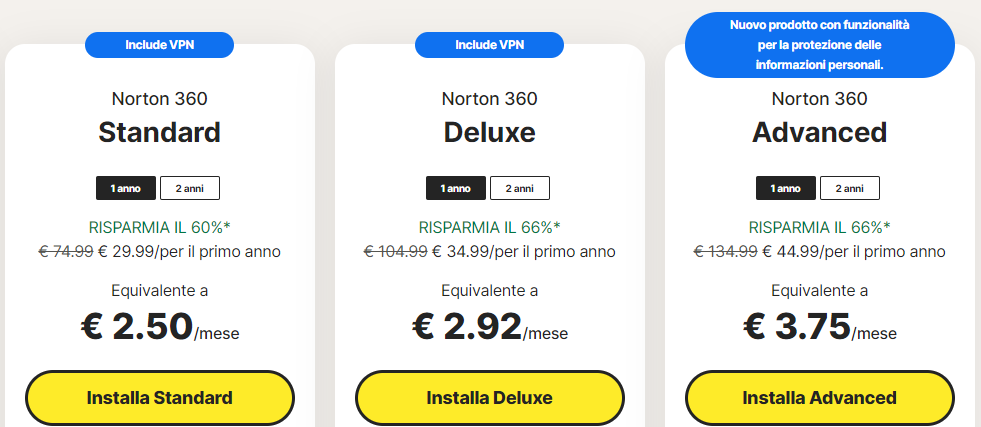Viewport: 981px width, 427px height.
Task: Click the € 2.92/mese price
Action: click(490, 327)
